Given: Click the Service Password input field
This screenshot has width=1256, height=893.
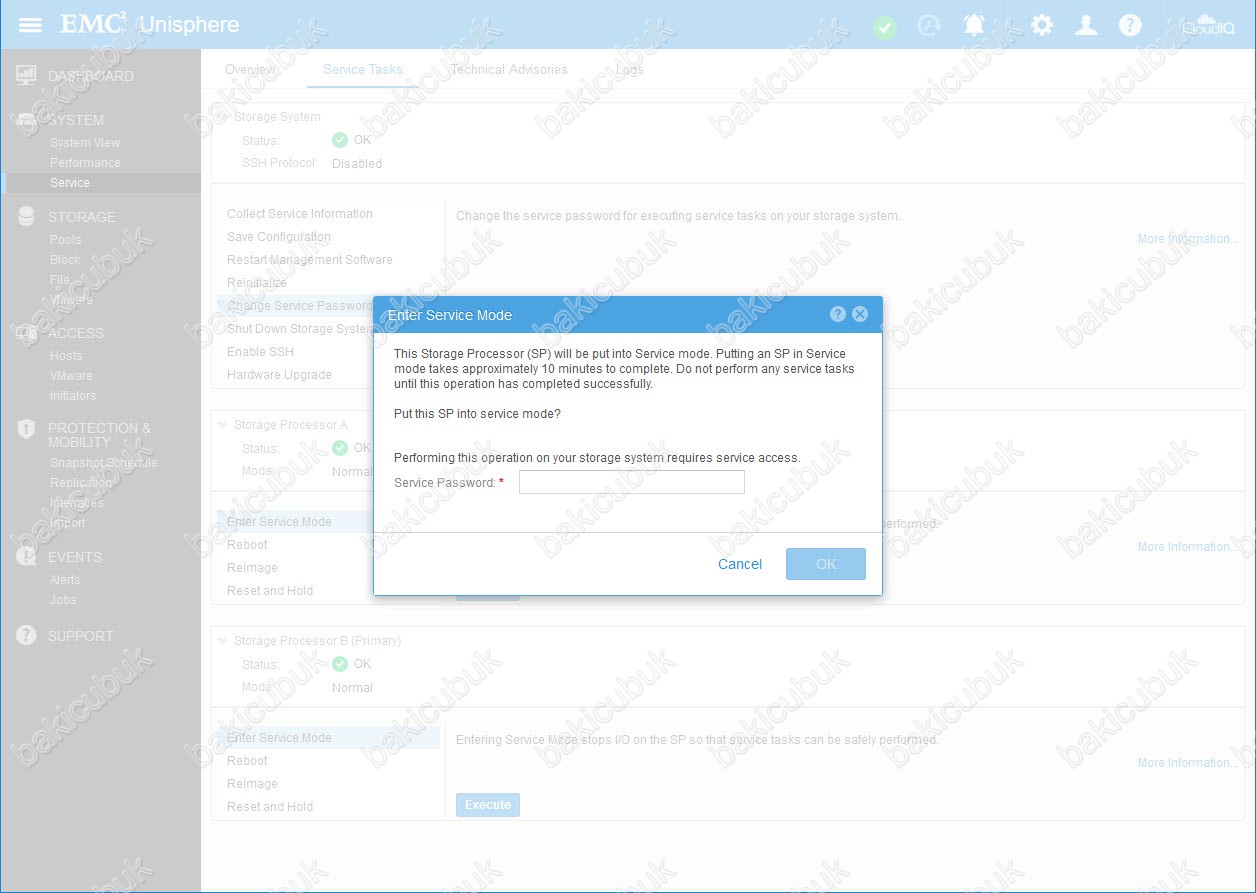Looking at the screenshot, I should click(x=632, y=482).
